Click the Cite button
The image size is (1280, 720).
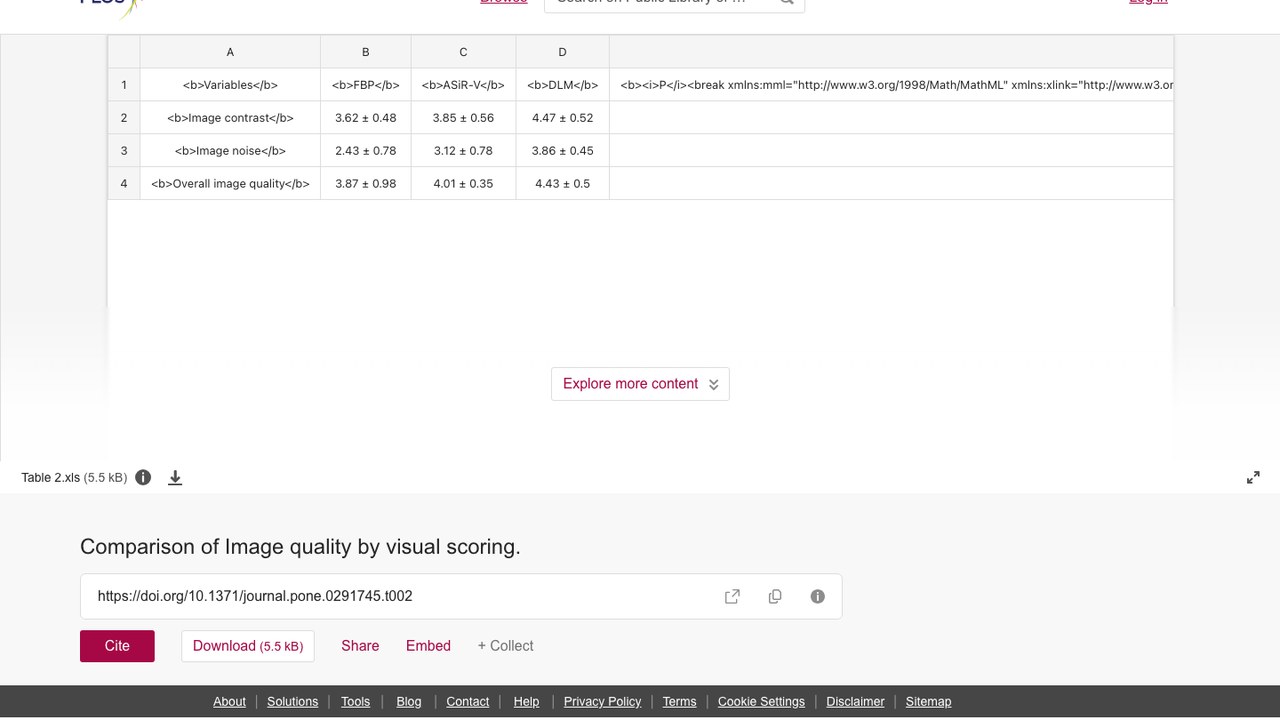(117, 646)
